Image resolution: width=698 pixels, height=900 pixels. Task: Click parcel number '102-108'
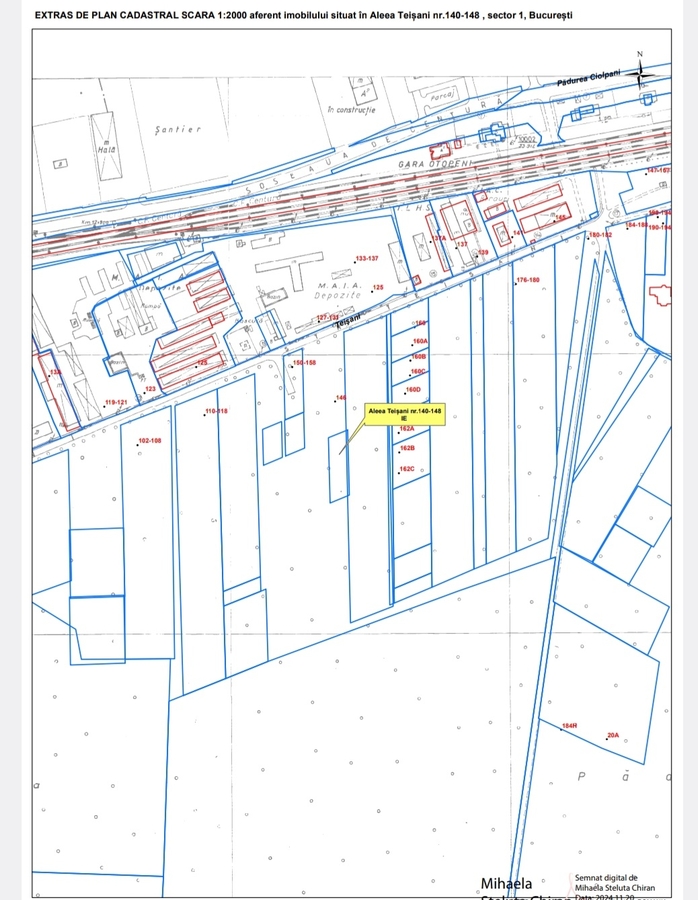tap(150, 441)
